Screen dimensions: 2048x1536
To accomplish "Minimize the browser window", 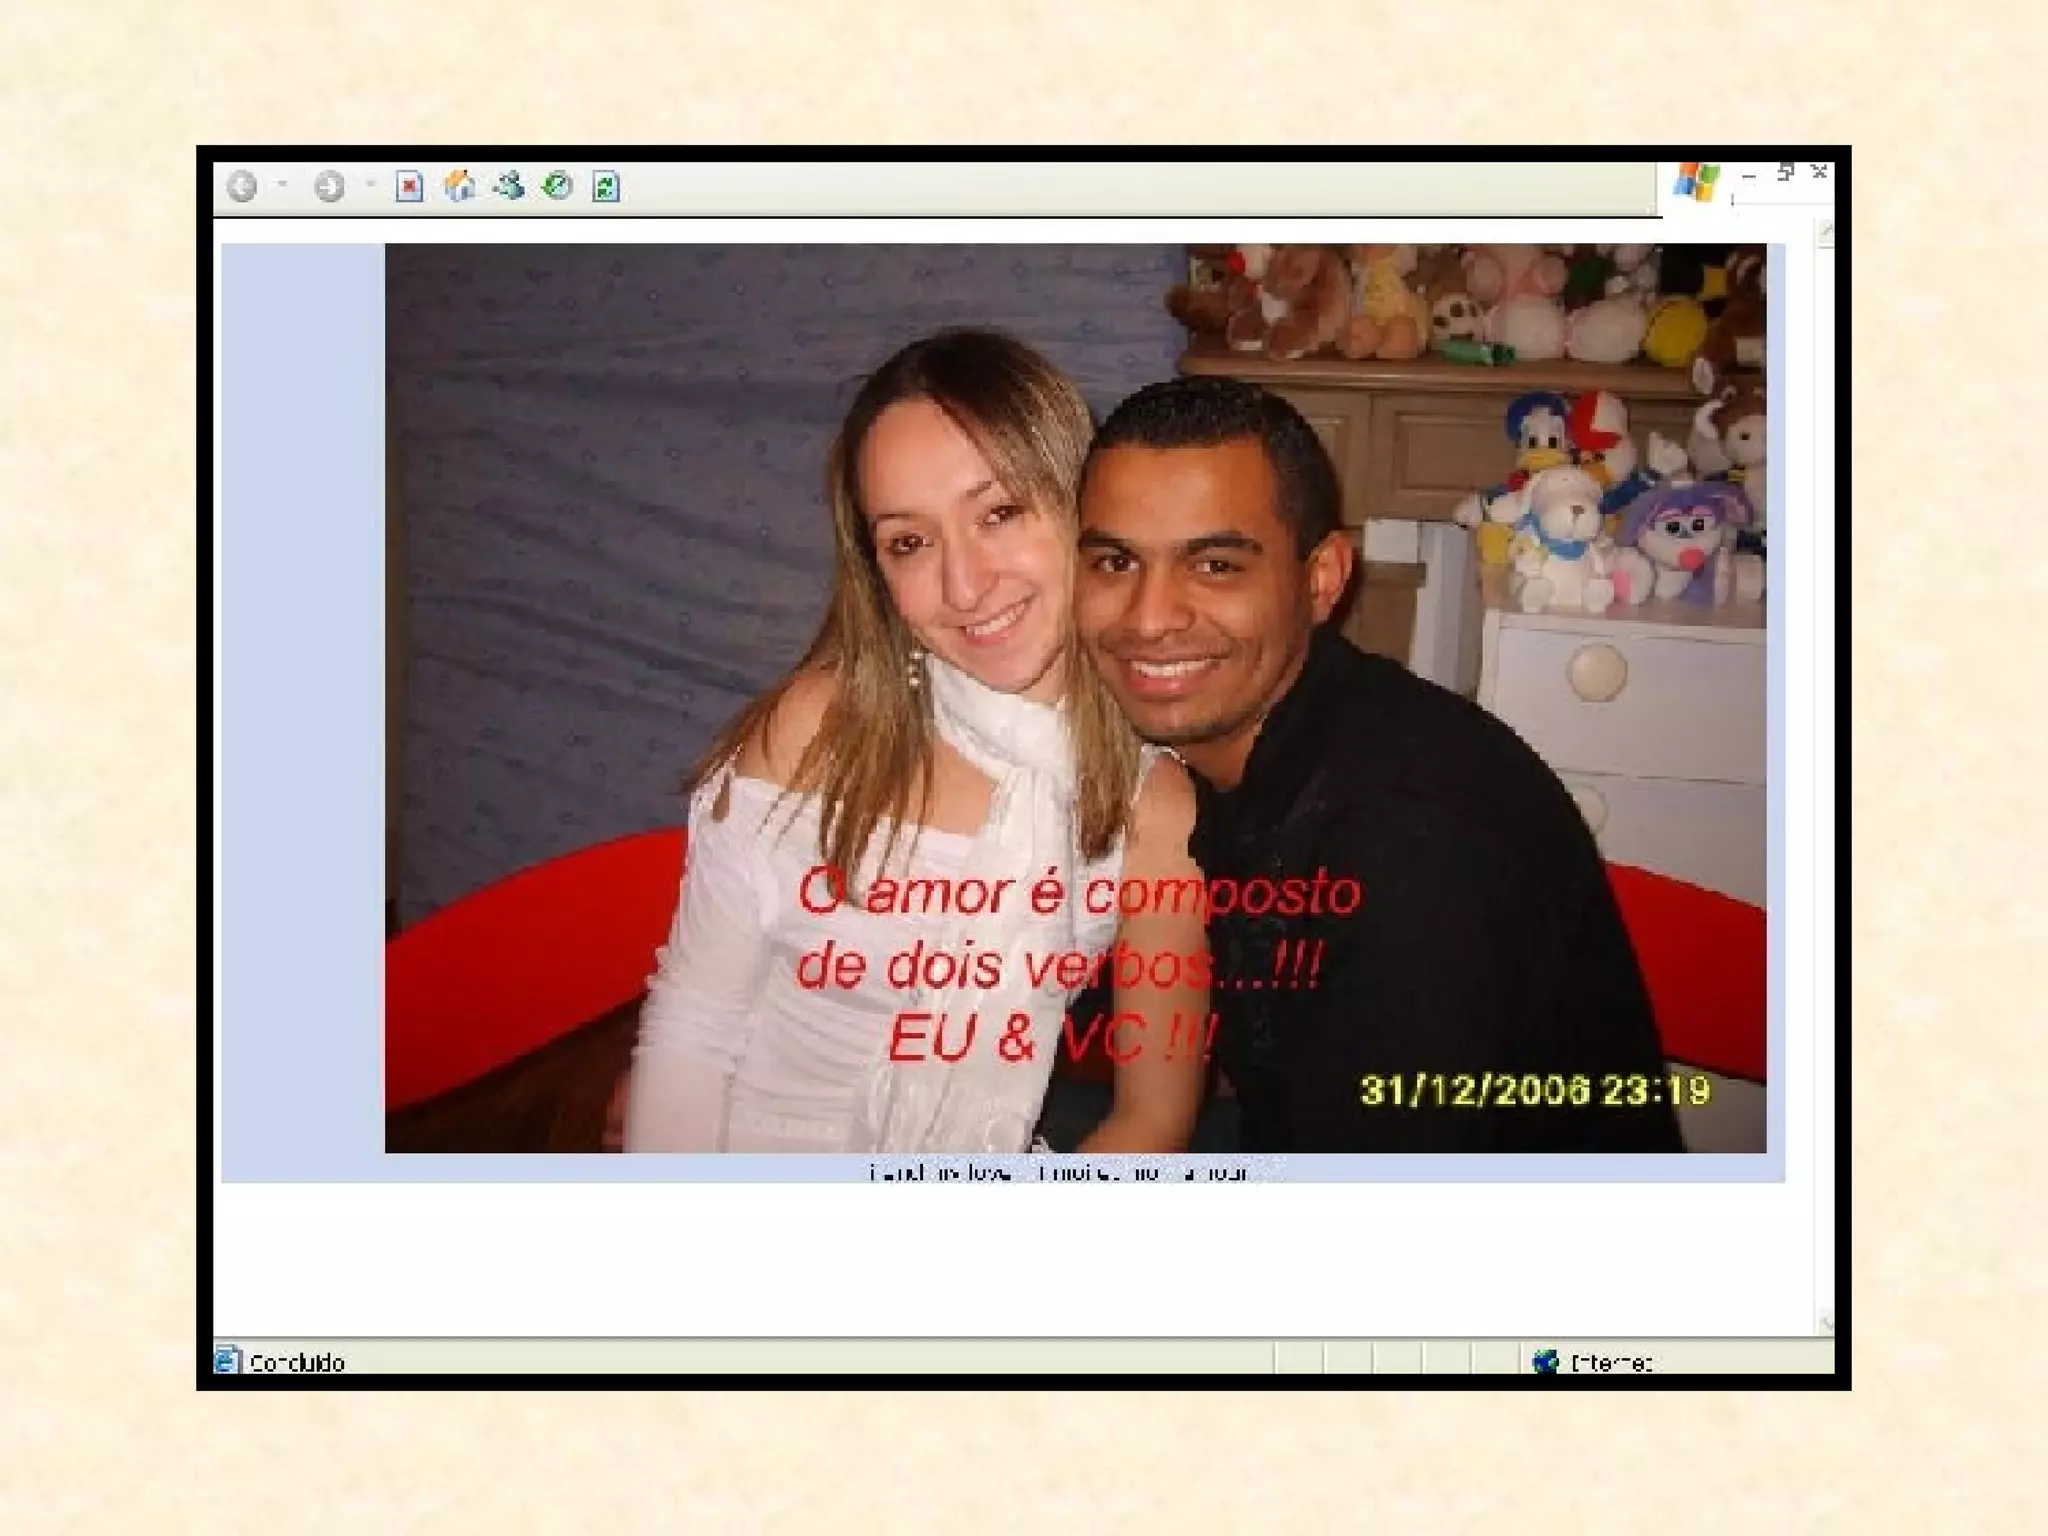I will point(1748,175).
